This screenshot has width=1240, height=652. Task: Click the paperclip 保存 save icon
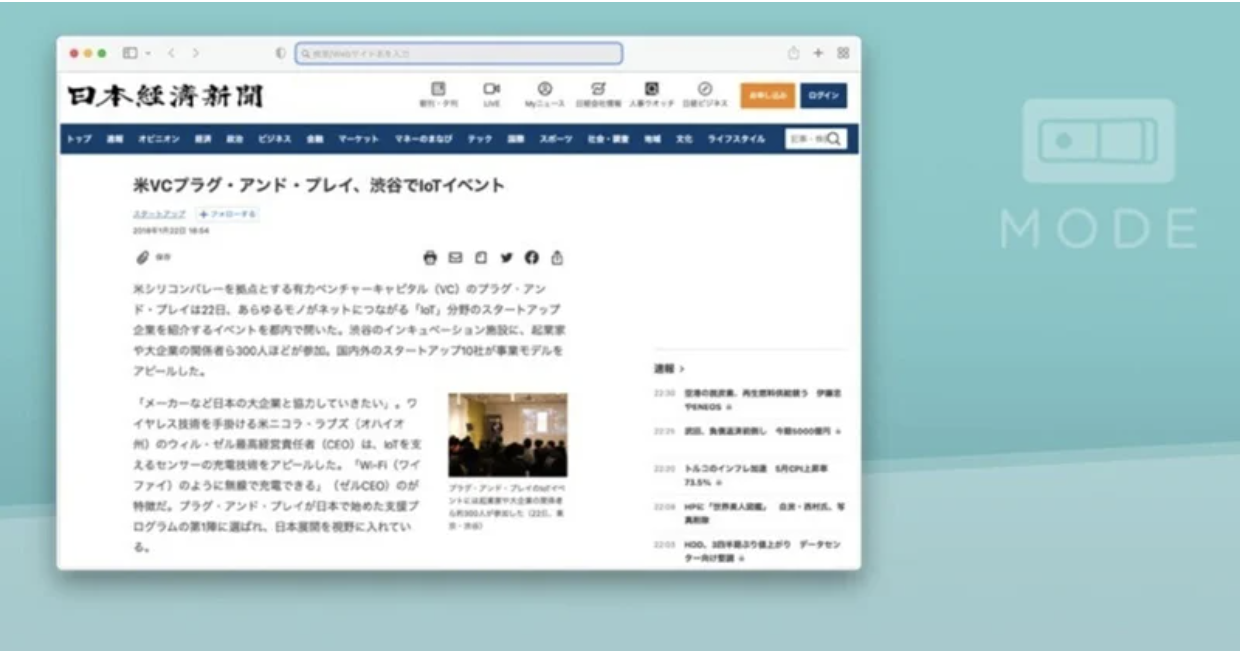coord(142,258)
